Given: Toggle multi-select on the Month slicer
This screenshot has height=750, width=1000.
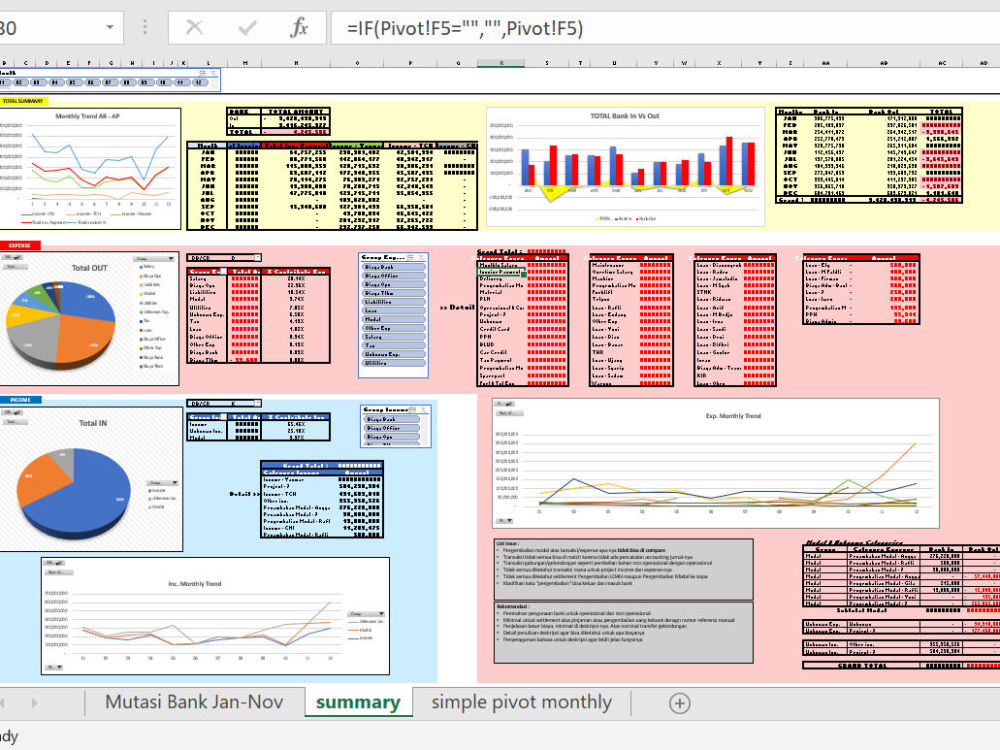Looking at the screenshot, I should pos(202,73).
